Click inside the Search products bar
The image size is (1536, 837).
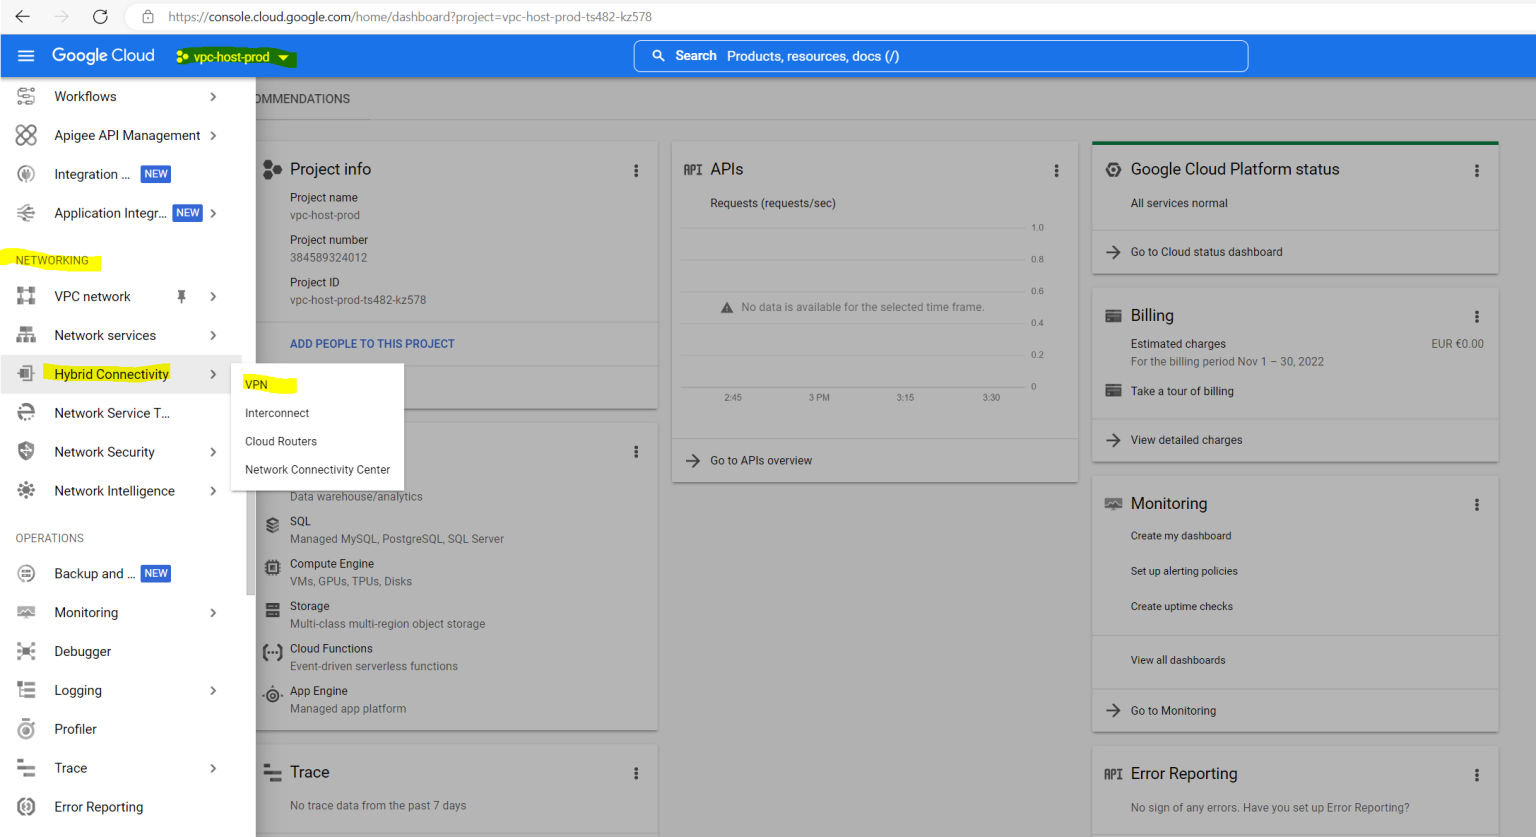[x=940, y=56]
